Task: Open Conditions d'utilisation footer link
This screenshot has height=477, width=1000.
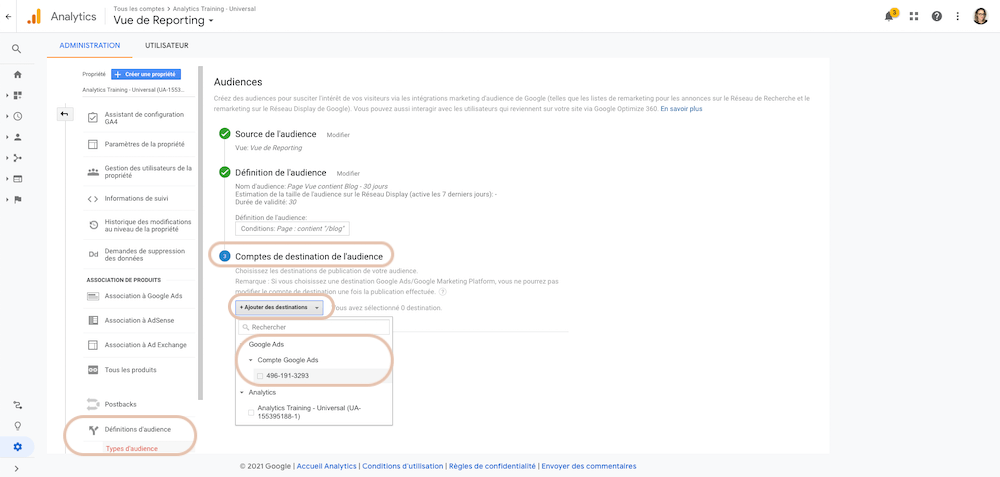Action: coord(402,466)
